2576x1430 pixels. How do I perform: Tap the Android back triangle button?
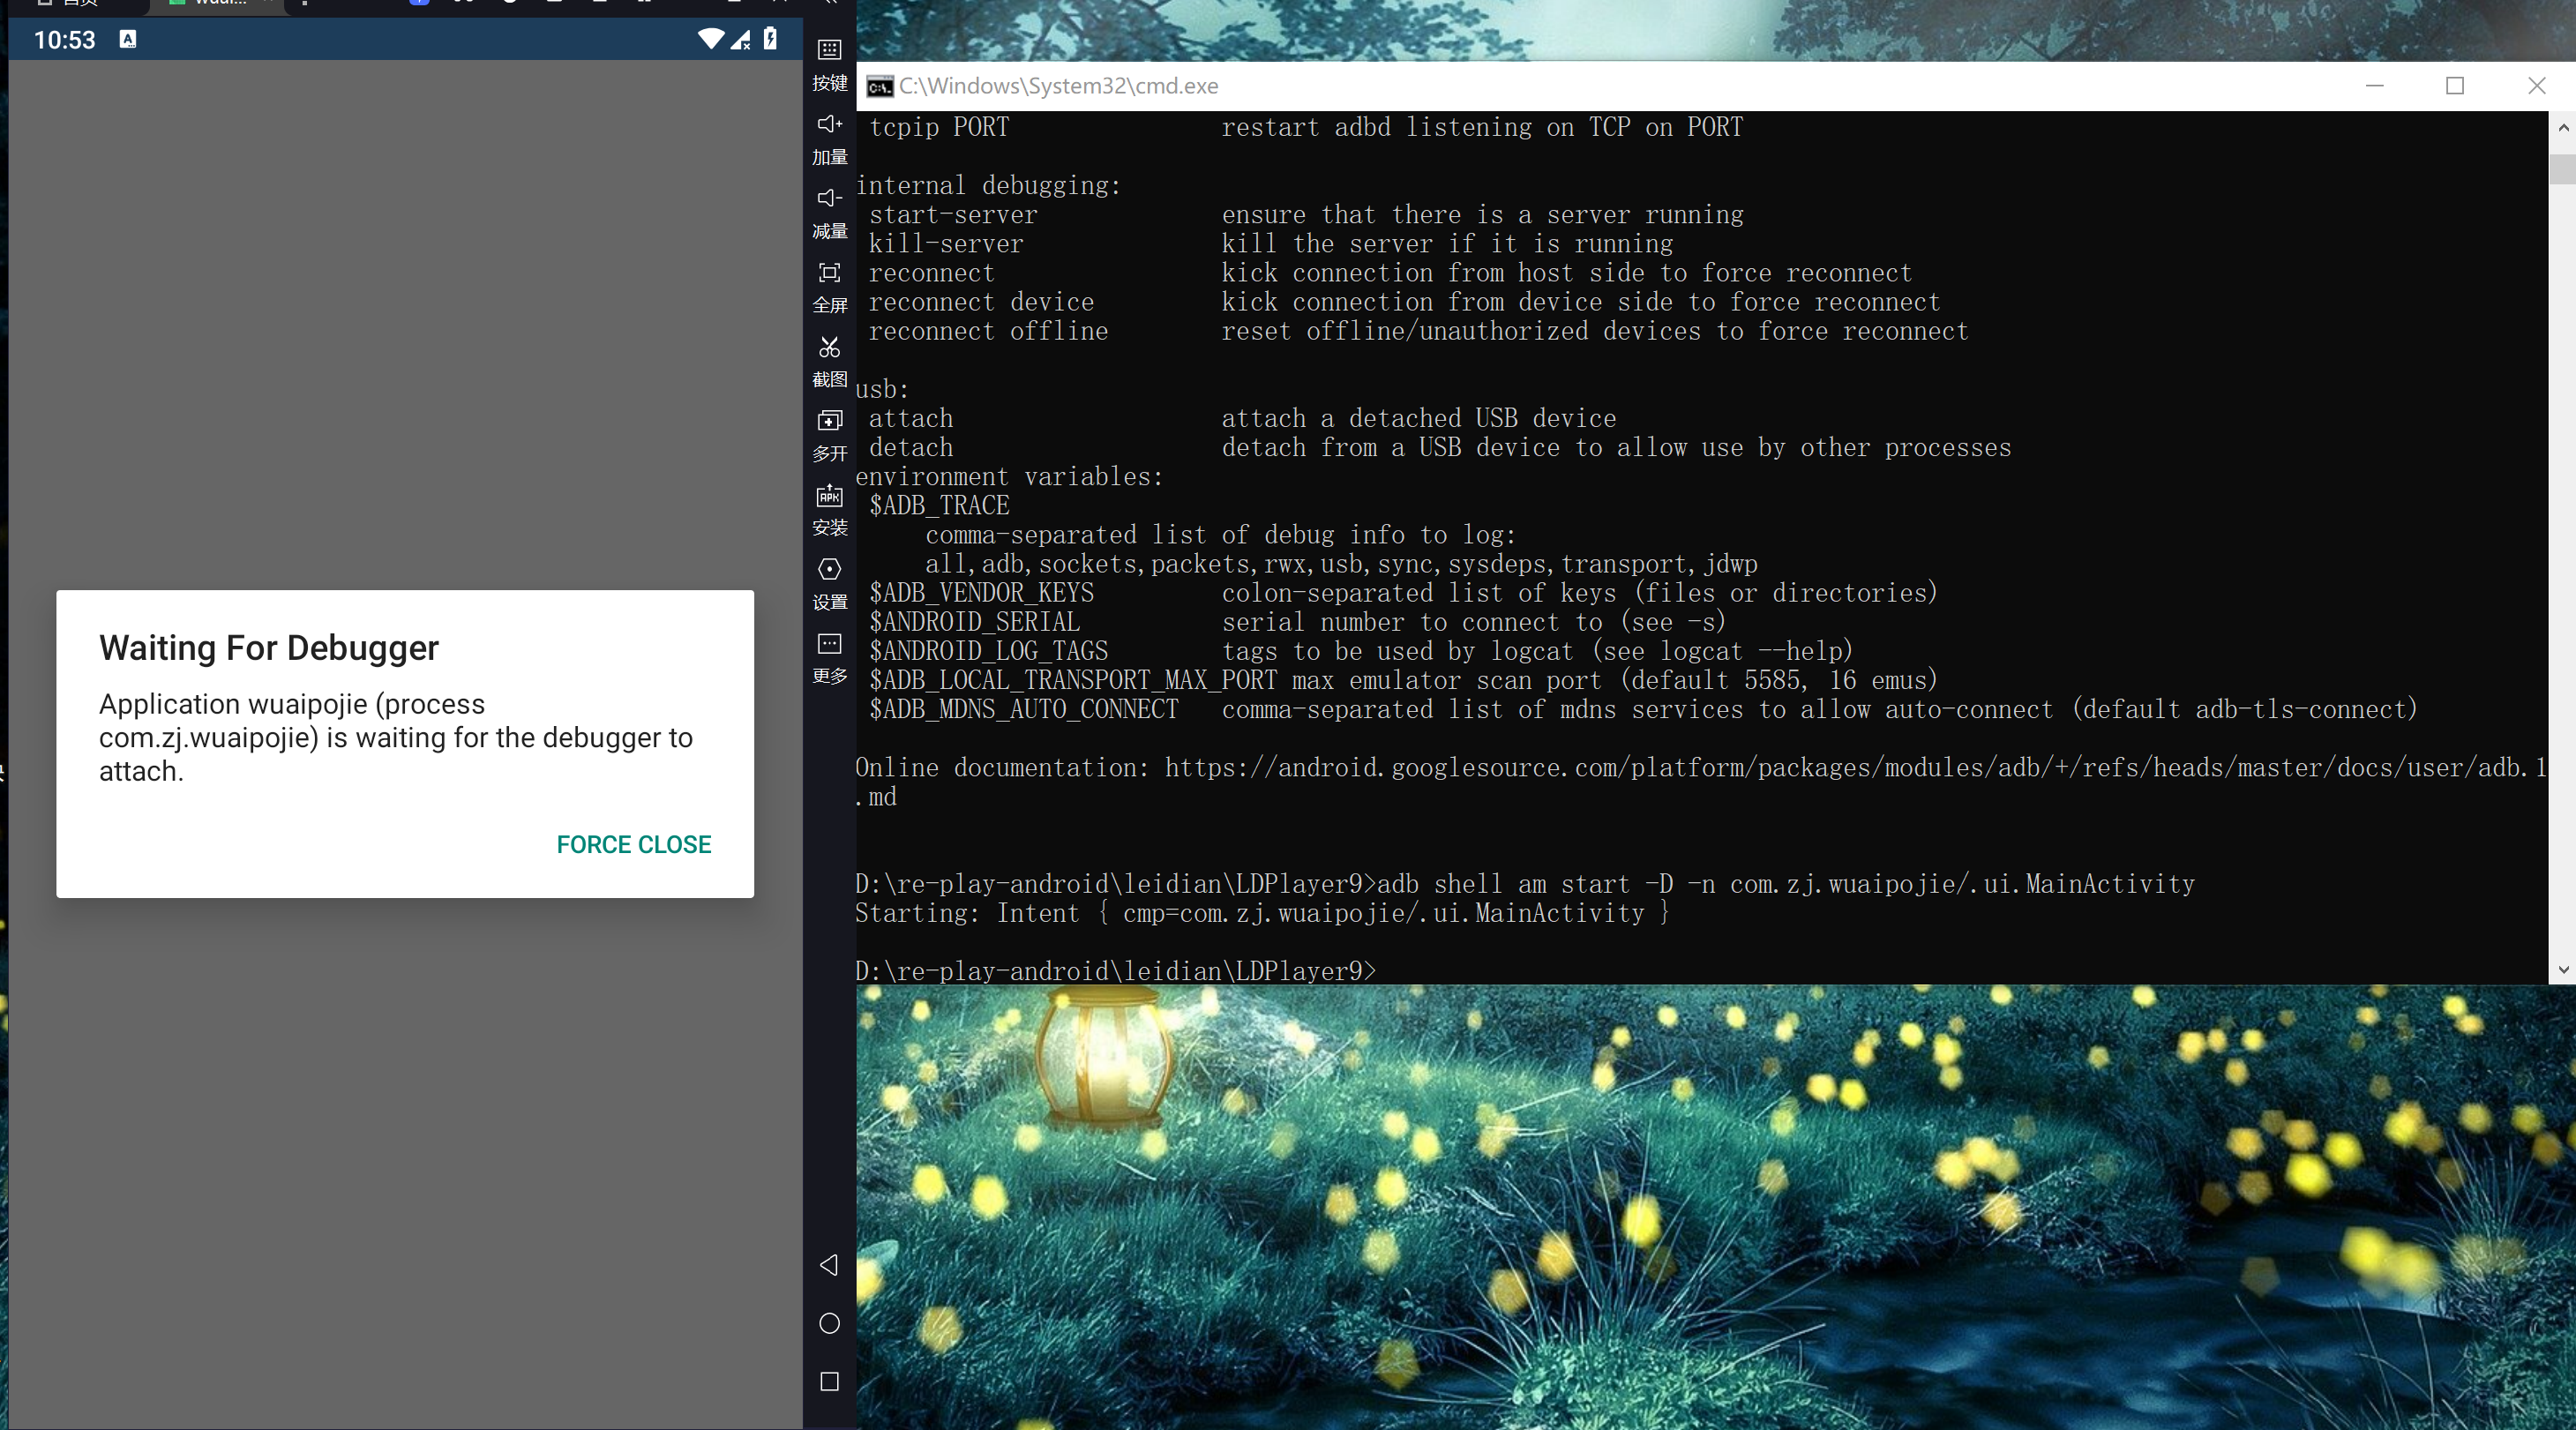point(829,1265)
